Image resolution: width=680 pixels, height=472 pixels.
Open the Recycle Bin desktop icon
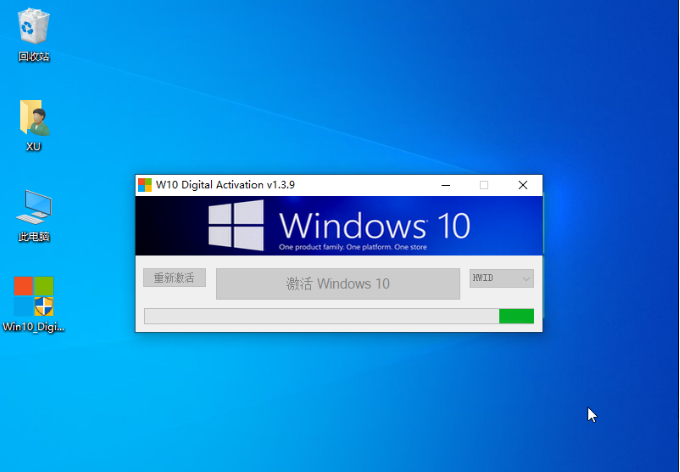click(x=34, y=26)
